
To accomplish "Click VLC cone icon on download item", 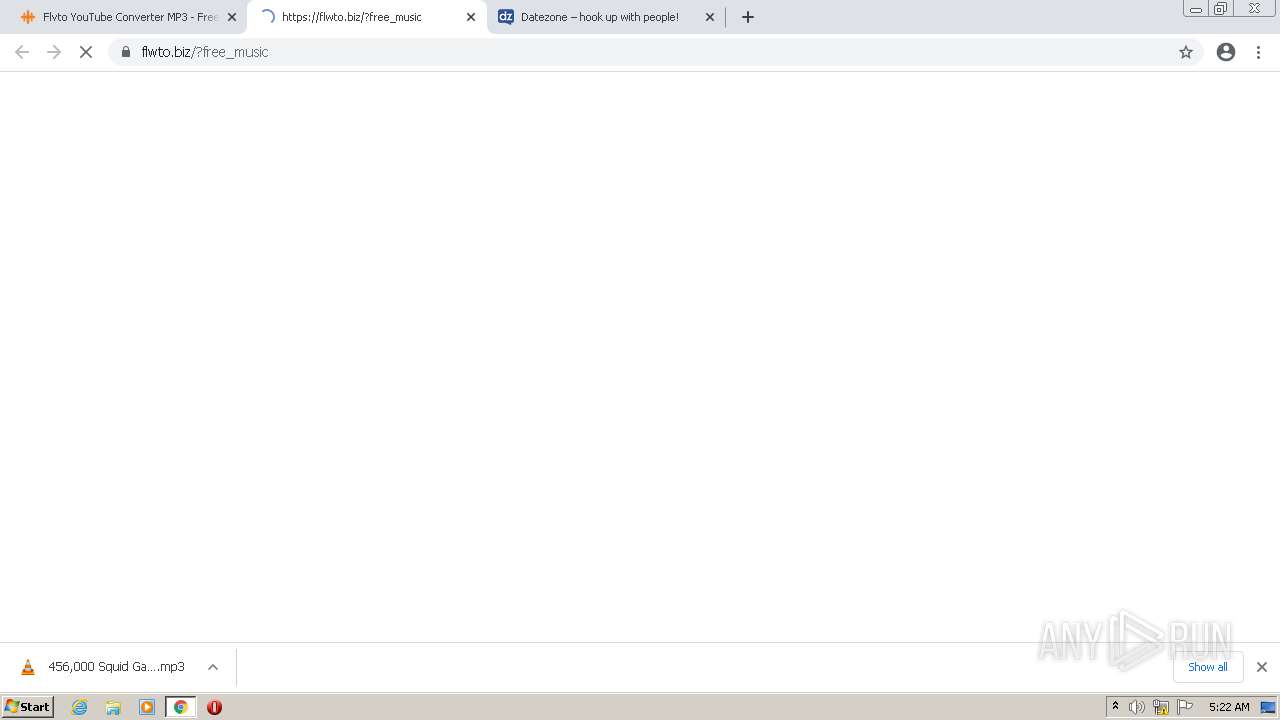I will coord(28,667).
